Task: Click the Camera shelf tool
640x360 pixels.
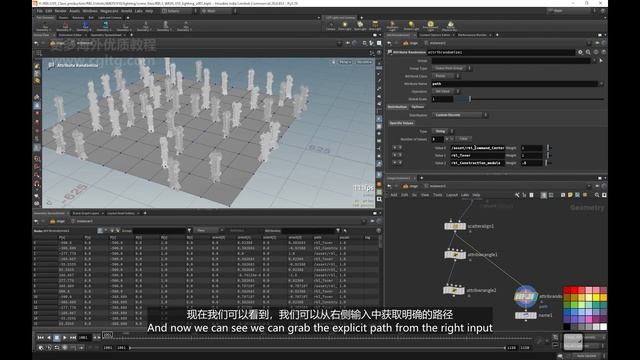Action: click(331, 26)
